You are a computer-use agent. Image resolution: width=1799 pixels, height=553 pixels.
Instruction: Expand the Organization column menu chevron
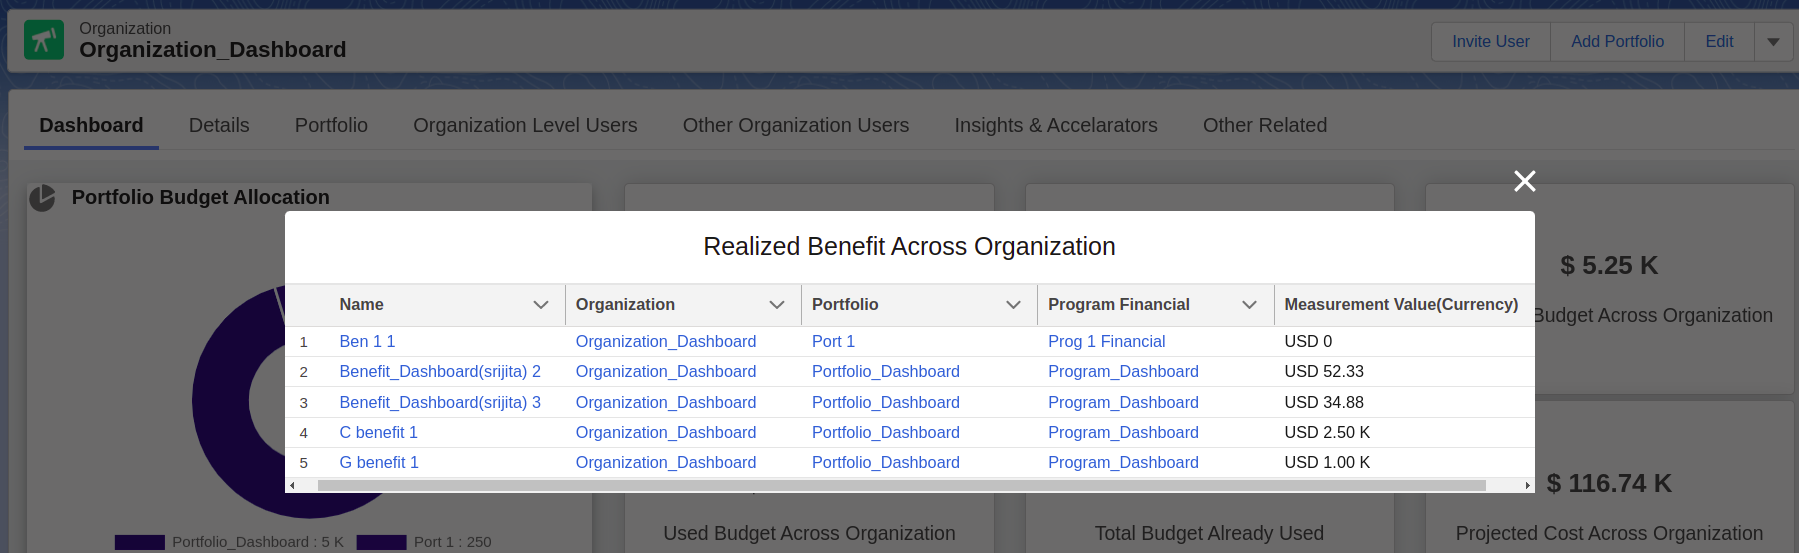click(777, 305)
